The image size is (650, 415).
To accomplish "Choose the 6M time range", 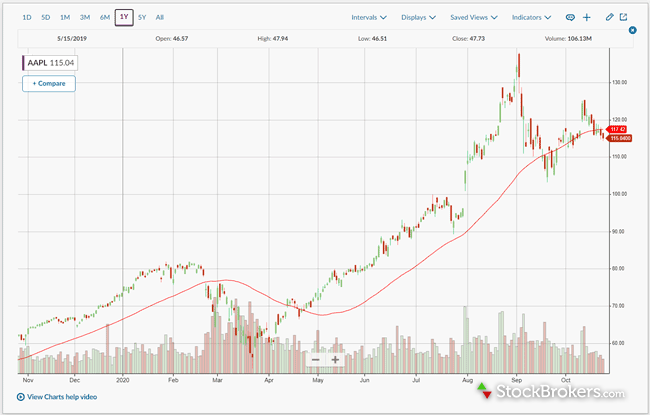I will point(105,17).
